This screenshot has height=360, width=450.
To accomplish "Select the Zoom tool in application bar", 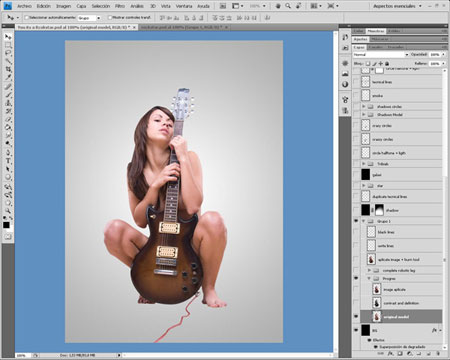I will [x=288, y=6].
